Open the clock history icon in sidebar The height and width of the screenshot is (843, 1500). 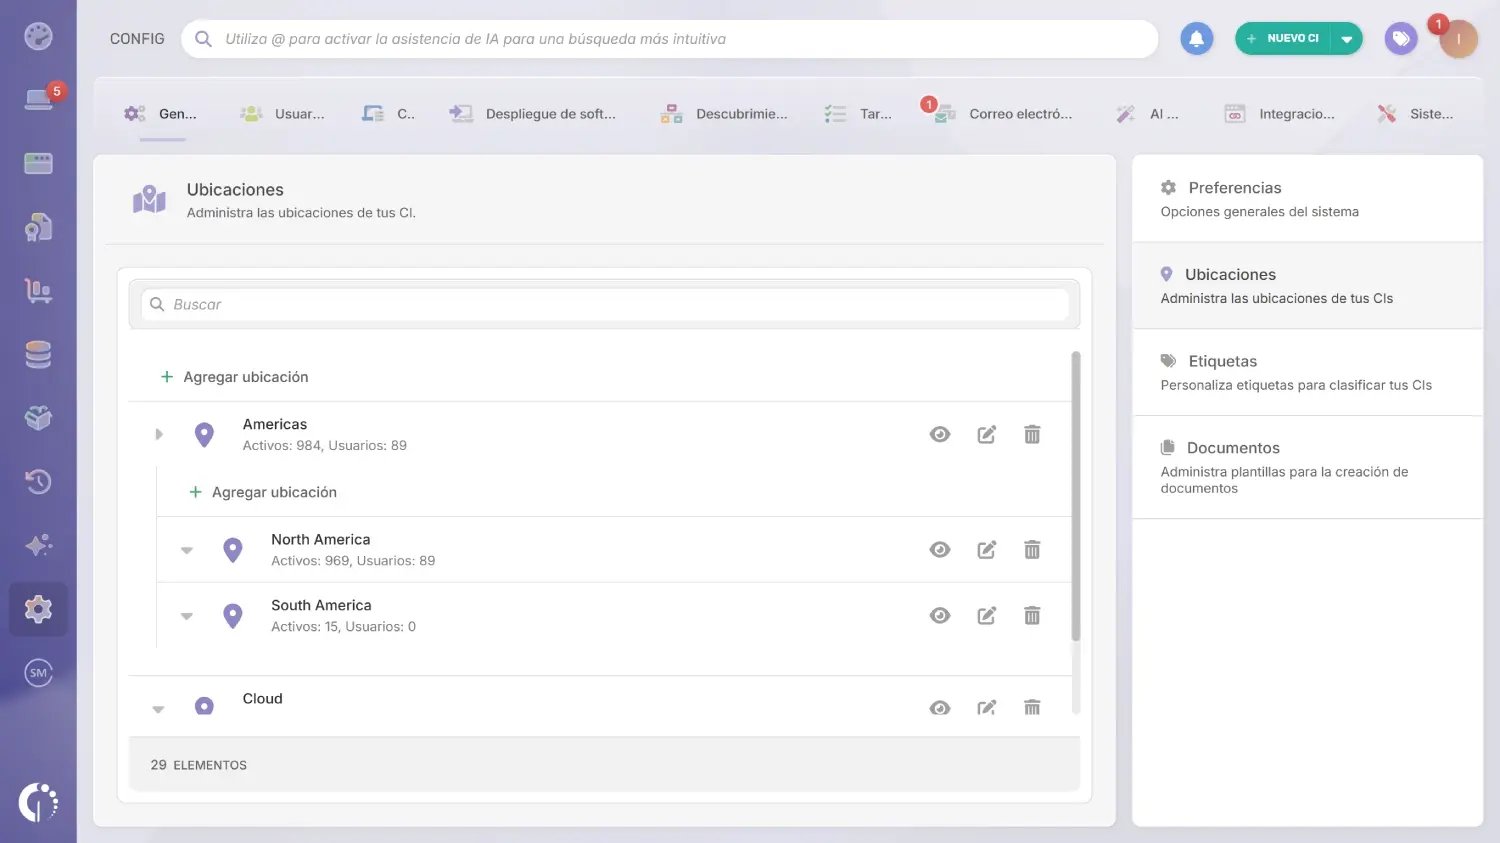38,482
